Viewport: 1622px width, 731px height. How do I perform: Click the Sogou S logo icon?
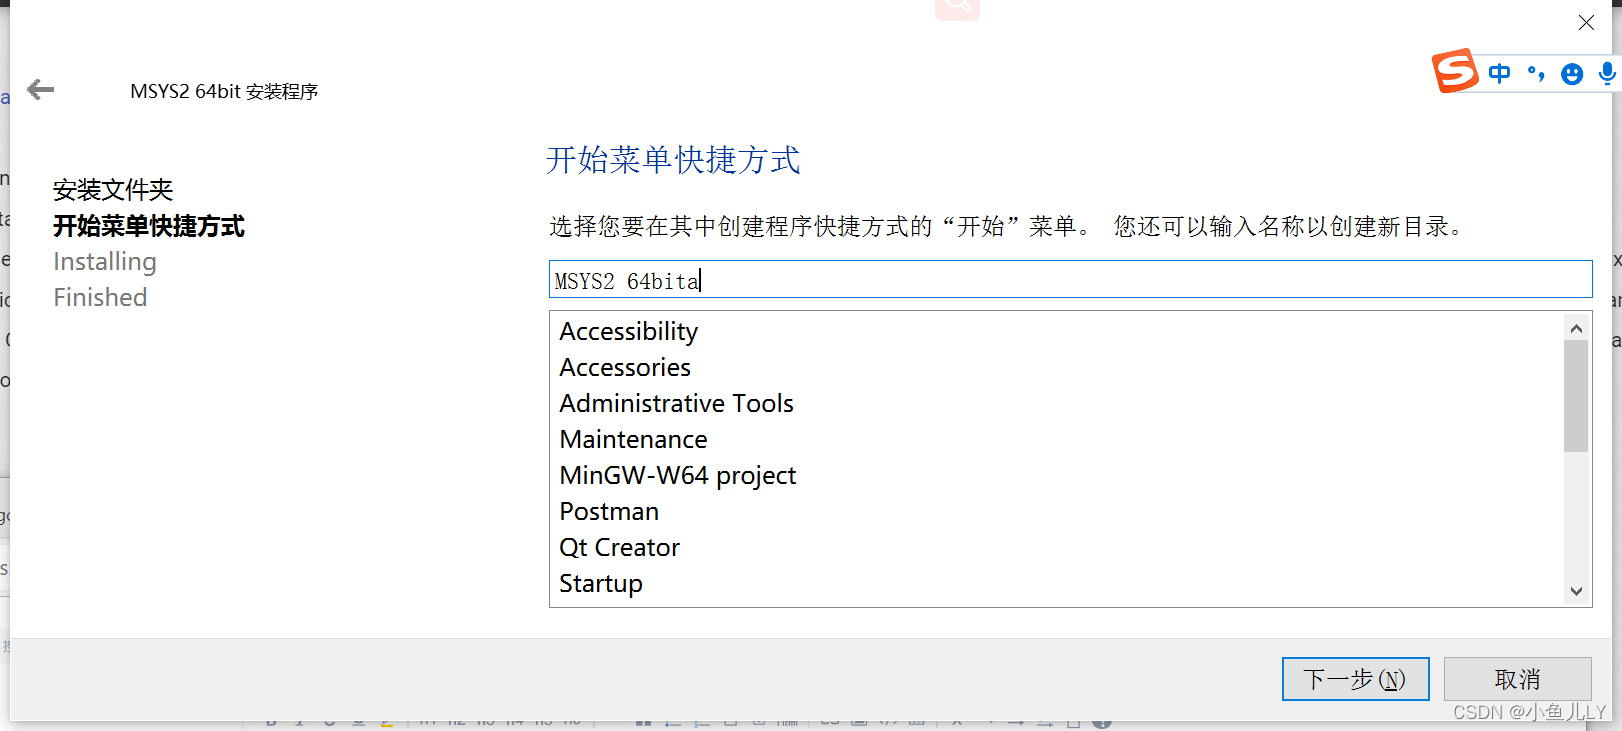click(1455, 71)
